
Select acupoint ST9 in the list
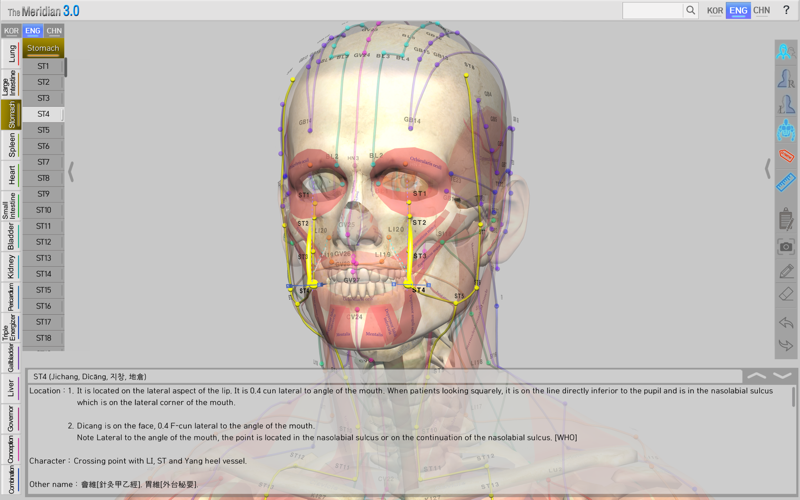[x=43, y=194]
